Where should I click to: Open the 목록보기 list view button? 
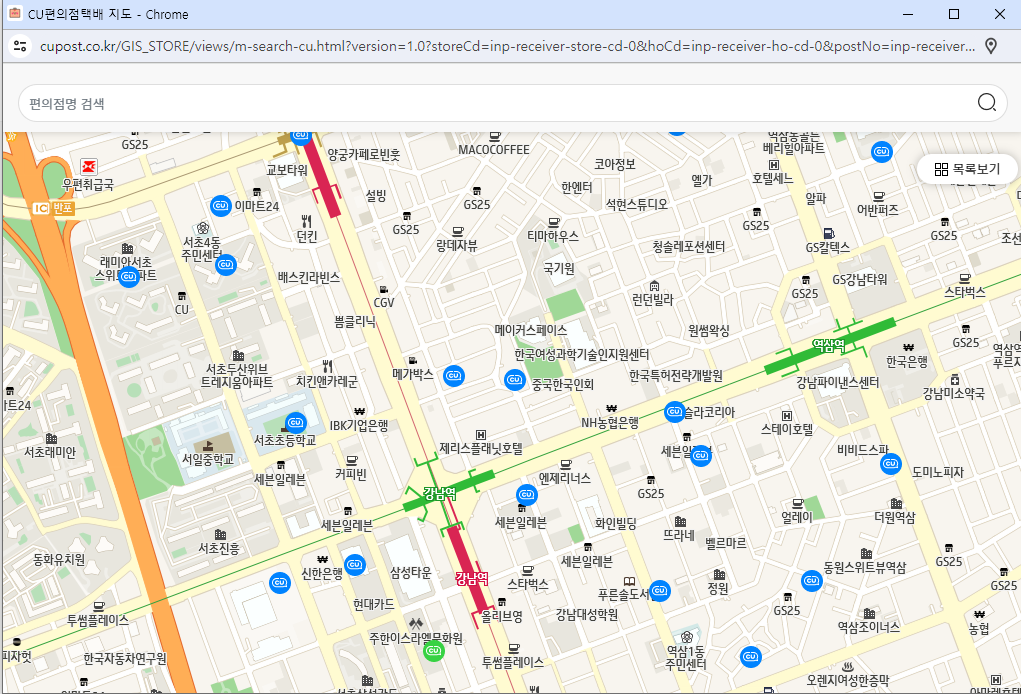click(967, 169)
